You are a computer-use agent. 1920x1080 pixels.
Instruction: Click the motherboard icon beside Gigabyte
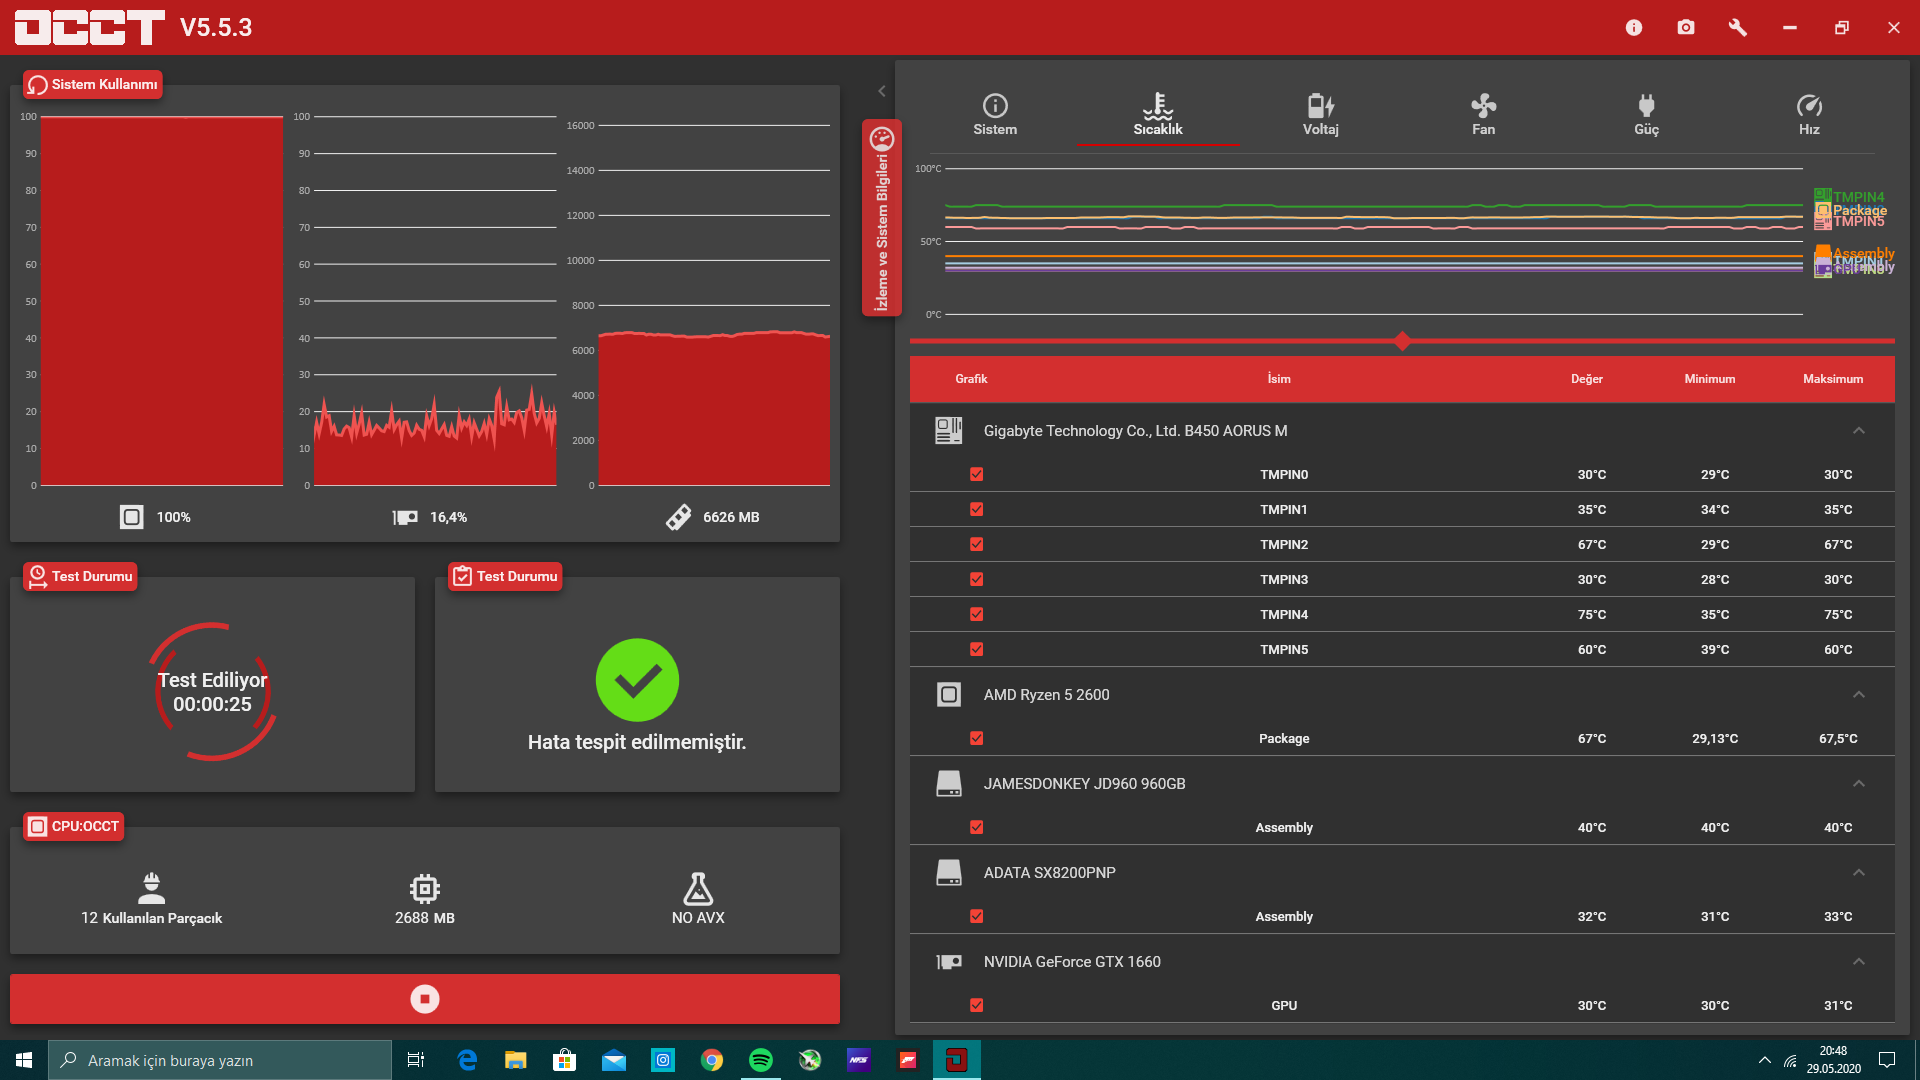pyautogui.click(x=949, y=431)
